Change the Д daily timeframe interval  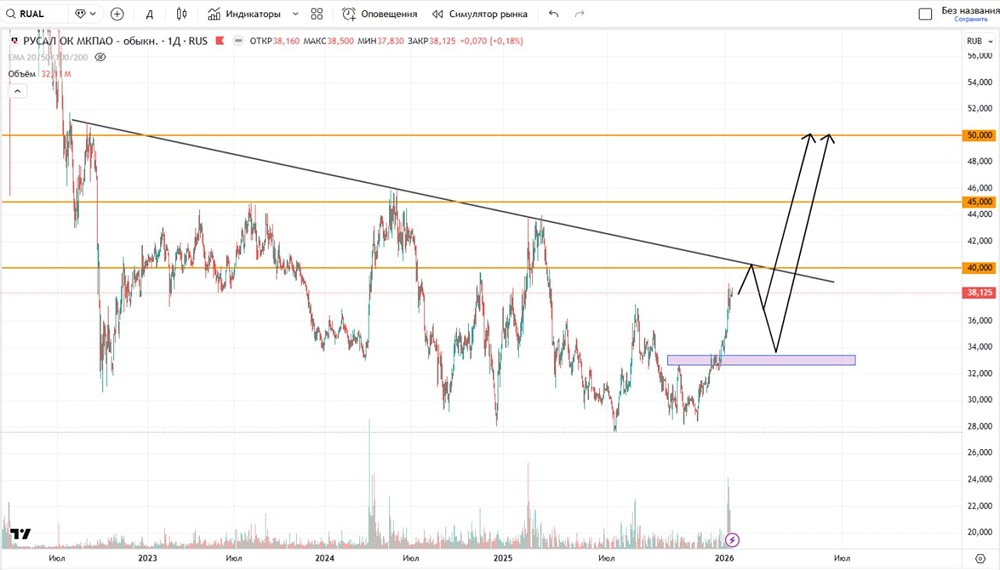tap(149, 13)
